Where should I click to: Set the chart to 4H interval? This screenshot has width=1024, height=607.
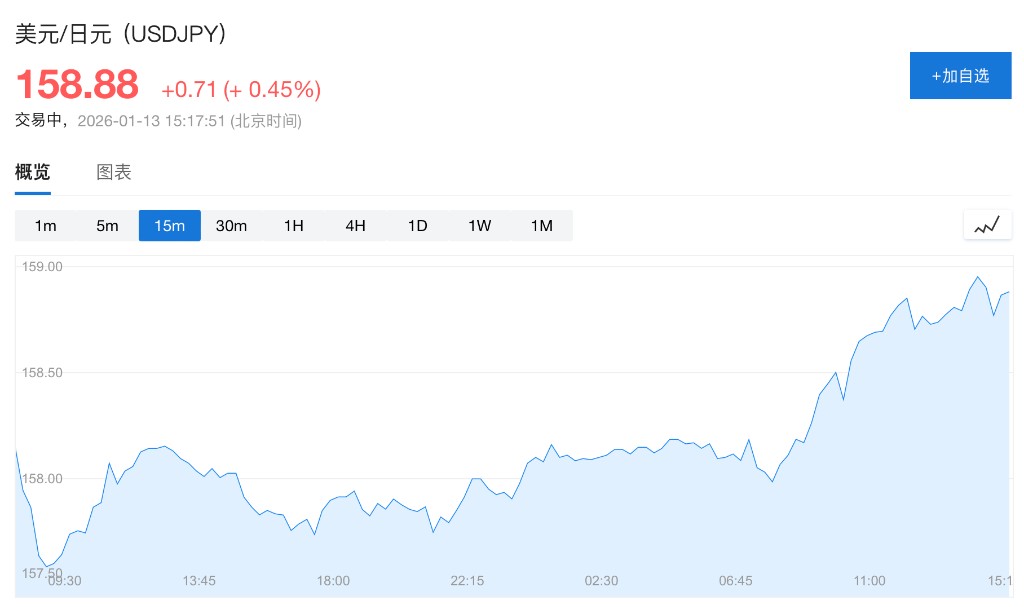pos(356,226)
